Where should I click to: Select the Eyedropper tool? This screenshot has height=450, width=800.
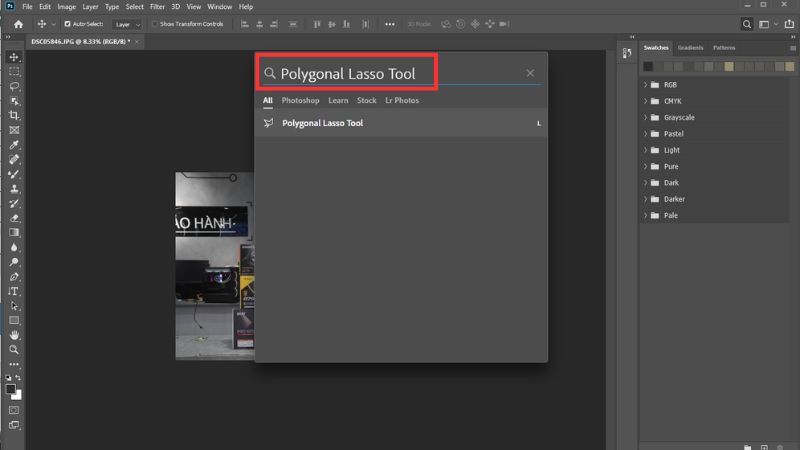(14, 145)
